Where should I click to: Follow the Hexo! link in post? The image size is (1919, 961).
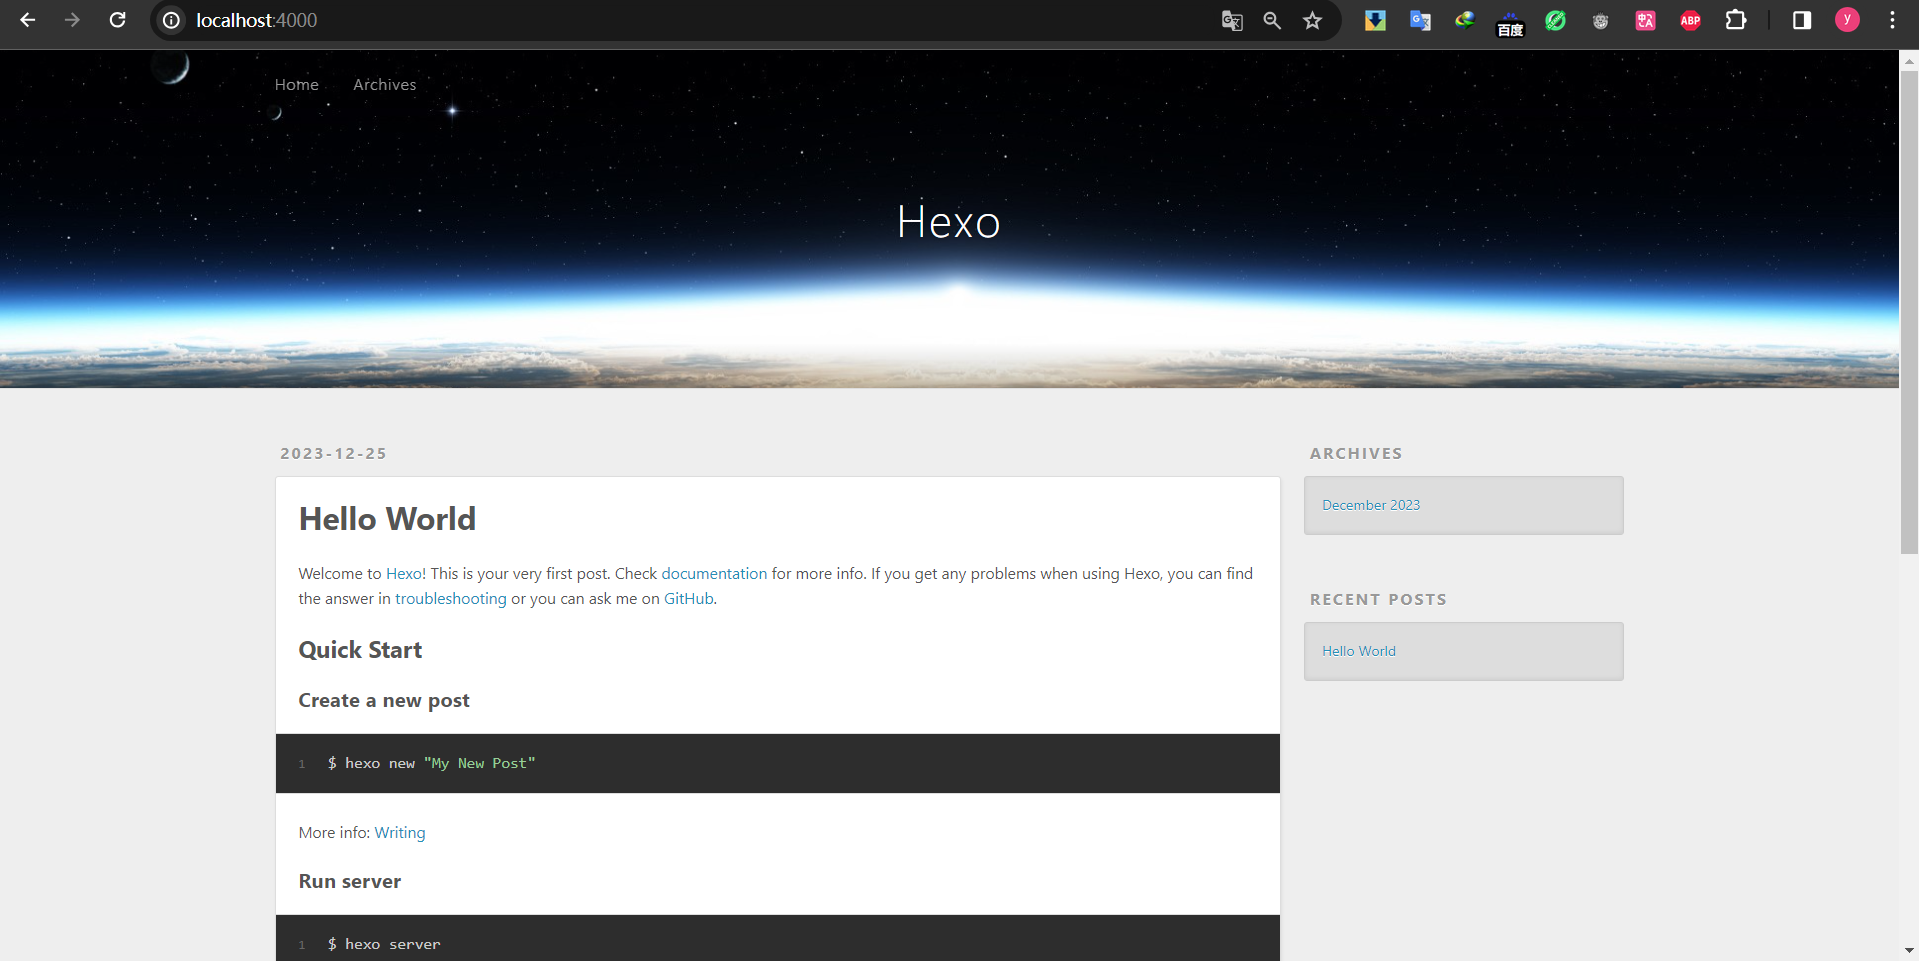coord(406,574)
